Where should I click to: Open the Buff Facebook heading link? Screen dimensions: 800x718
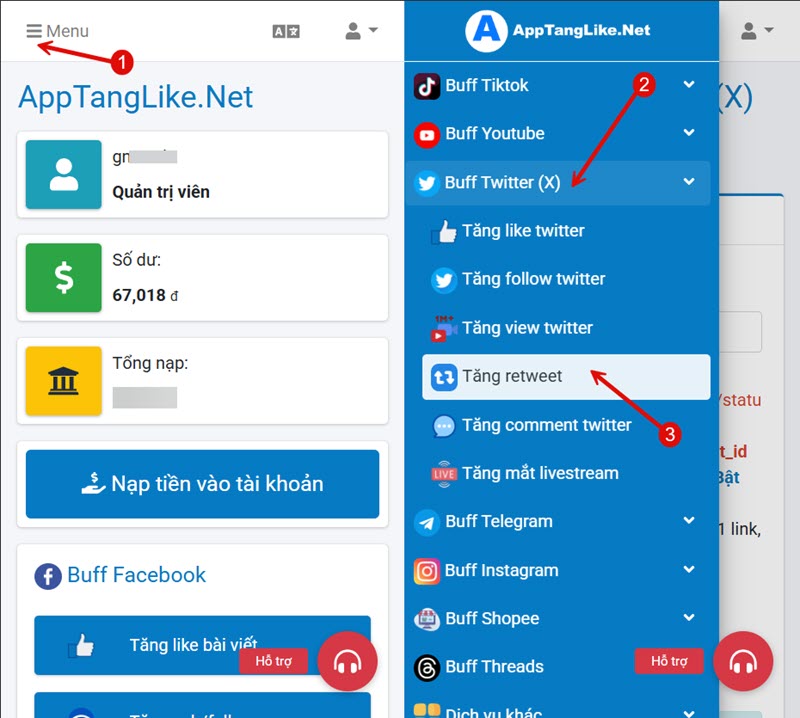click(136, 575)
